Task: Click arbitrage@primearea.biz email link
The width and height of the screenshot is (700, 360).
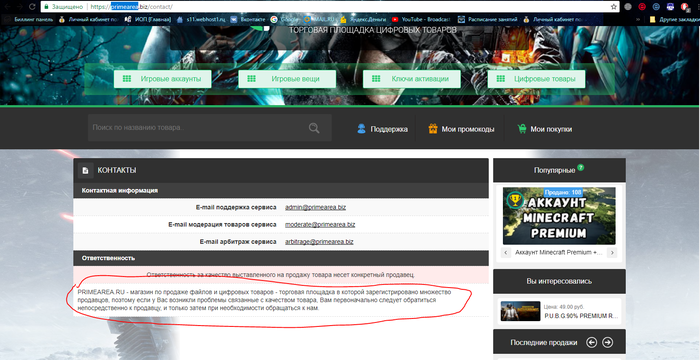Action: click(x=319, y=242)
